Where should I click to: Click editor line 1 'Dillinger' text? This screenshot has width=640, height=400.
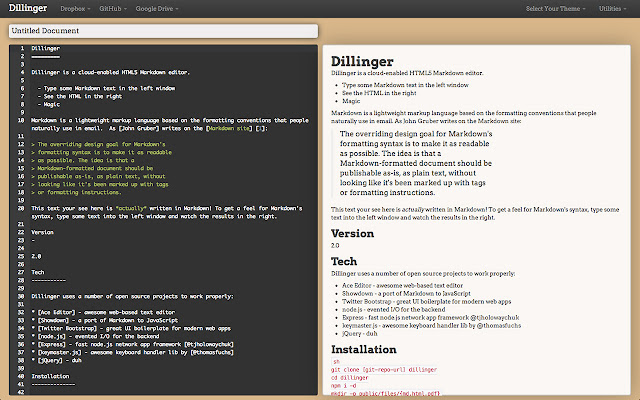(46, 48)
